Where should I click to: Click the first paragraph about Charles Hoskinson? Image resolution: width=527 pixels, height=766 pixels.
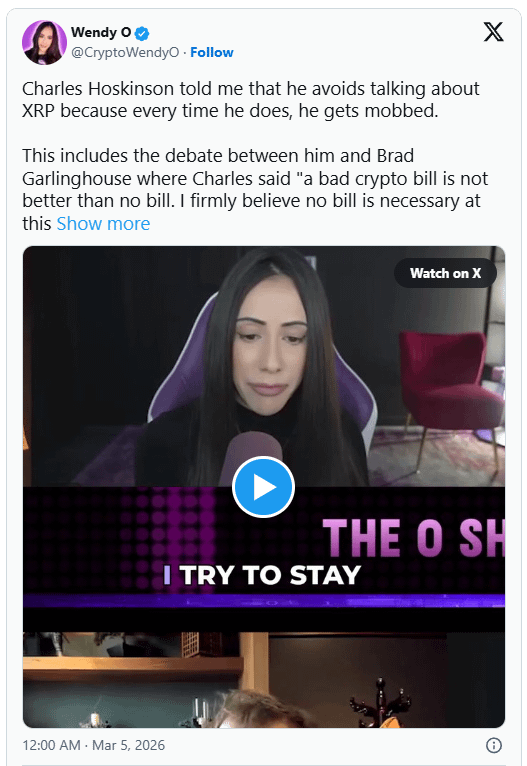pyautogui.click(x=251, y=100)
